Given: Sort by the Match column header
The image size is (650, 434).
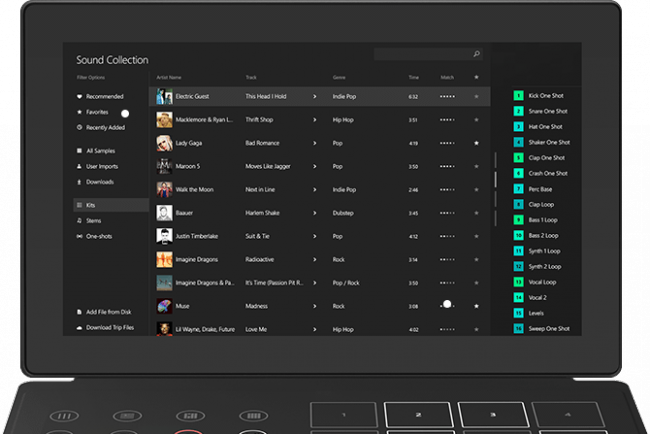Looking at the screenshot, I should pyautogui.click(x=447, y=78).
